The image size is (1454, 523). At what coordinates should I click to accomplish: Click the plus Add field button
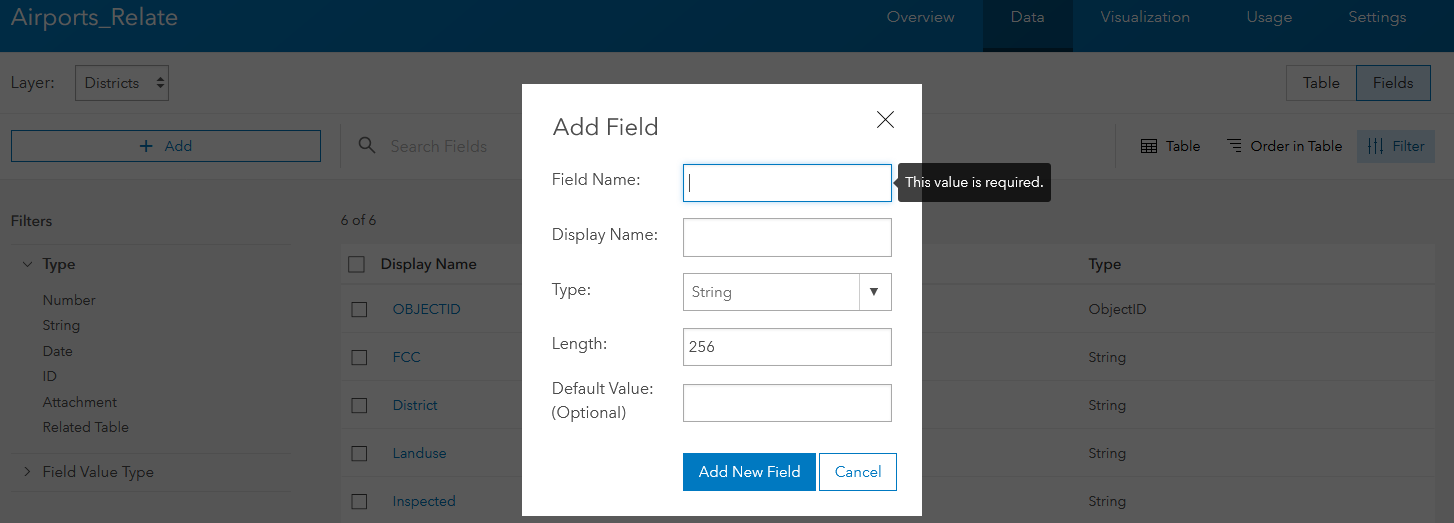[166, 146]
